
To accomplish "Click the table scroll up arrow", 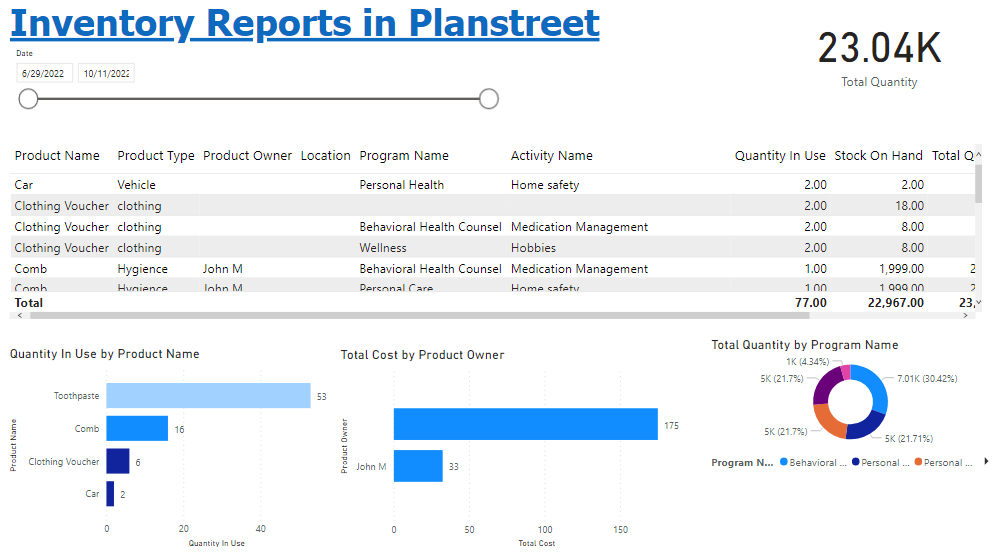I will (x=979, y=154).
